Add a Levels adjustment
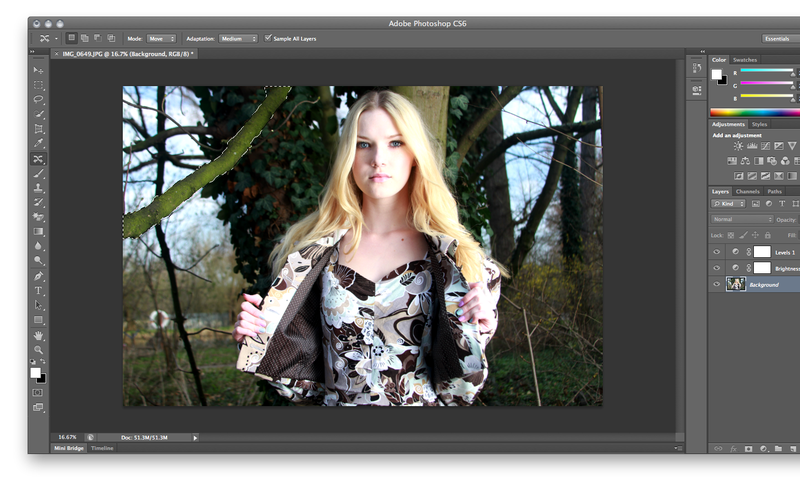The image size is (800, 490). pyautogui.click(x=752, y=146)
